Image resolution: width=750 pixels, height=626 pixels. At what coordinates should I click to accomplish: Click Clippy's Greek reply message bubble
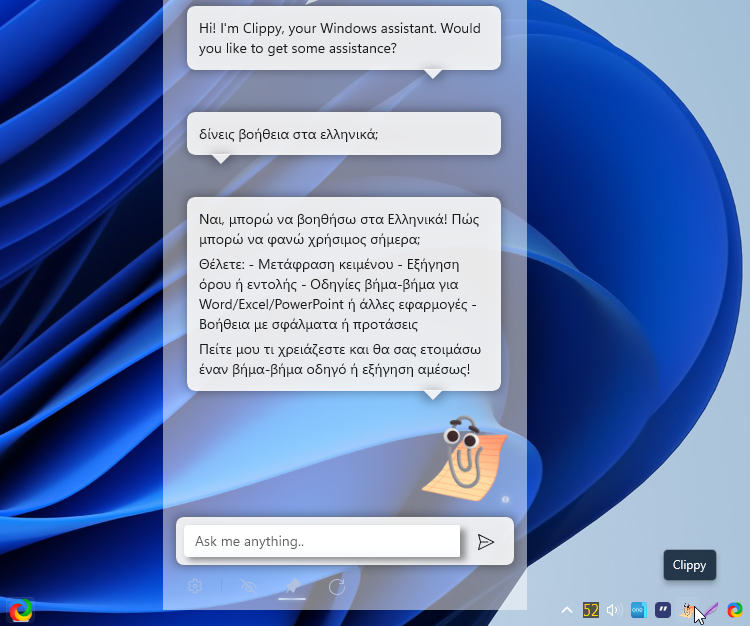[343, 293]
